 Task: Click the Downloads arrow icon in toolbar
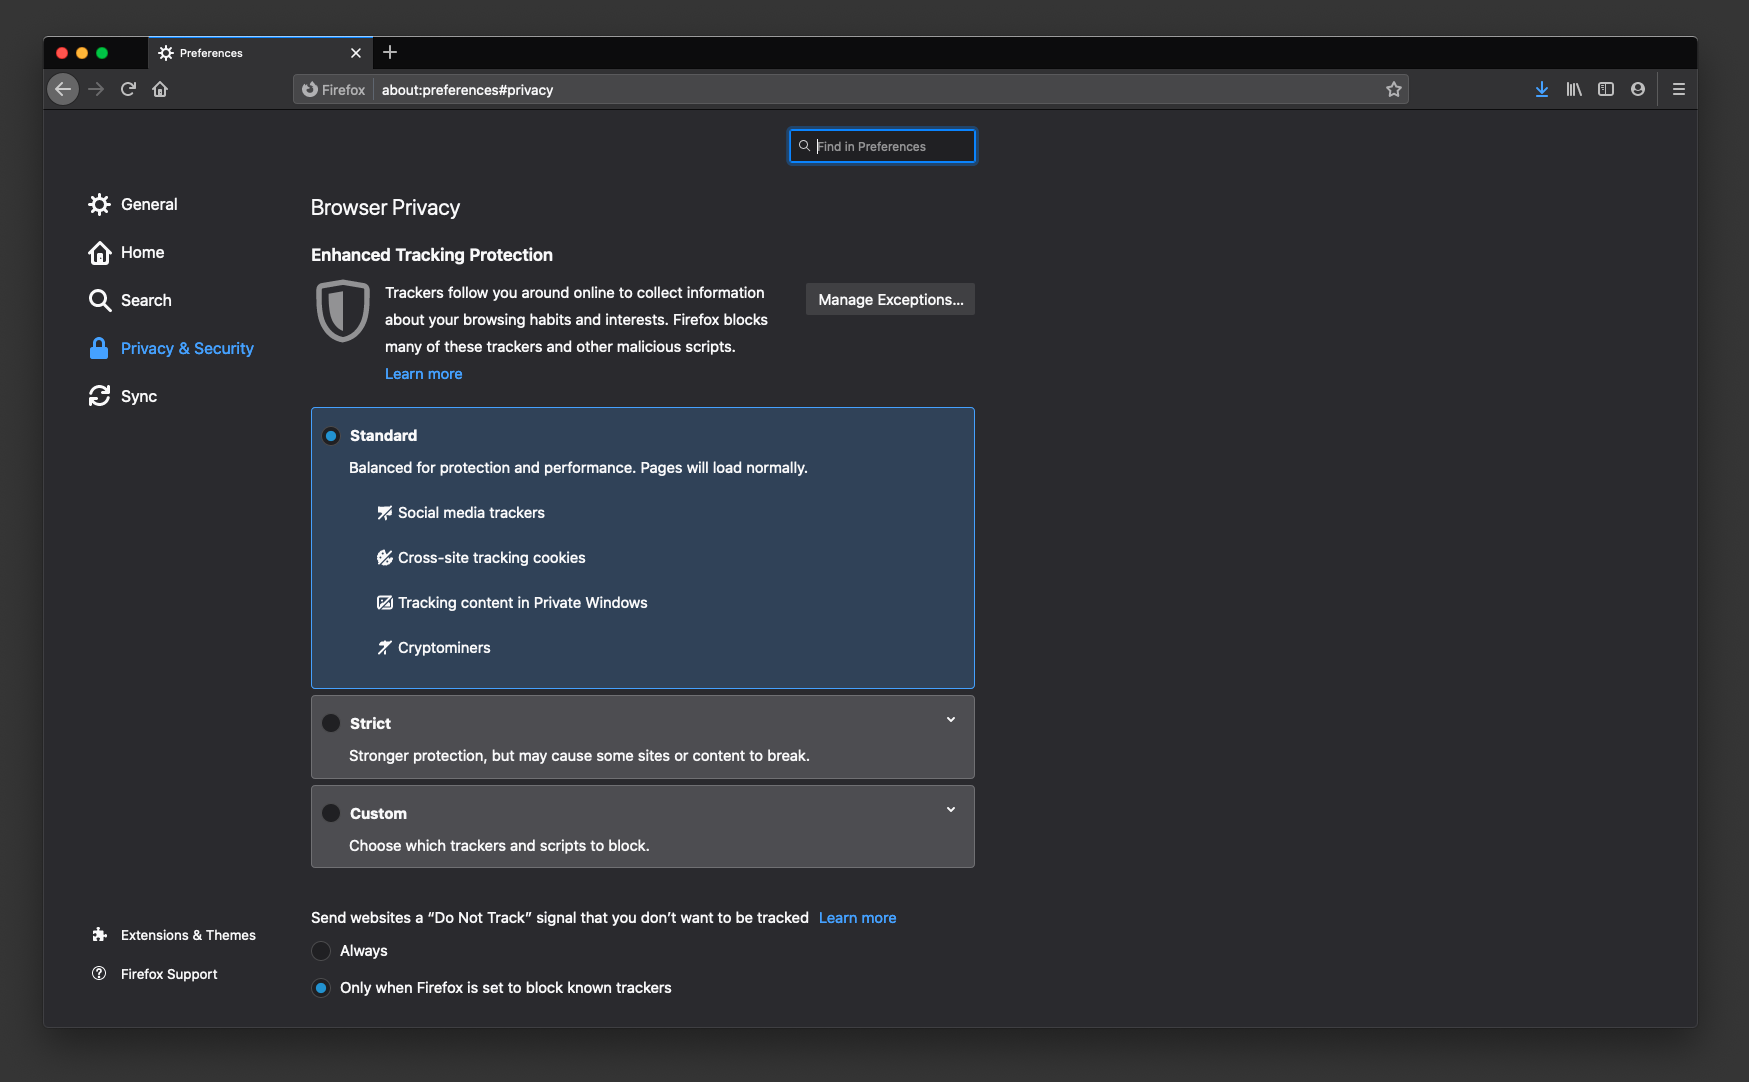click(1541, 89)
